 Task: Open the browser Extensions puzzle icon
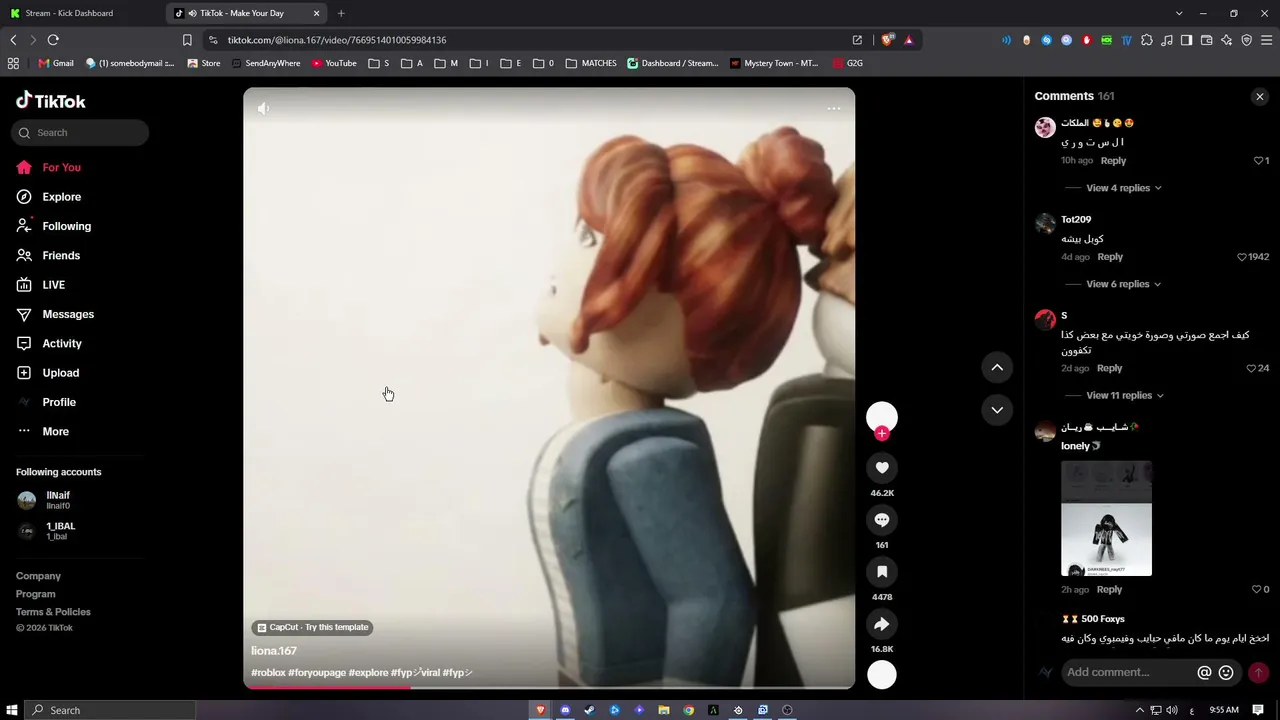[1146, 40]
